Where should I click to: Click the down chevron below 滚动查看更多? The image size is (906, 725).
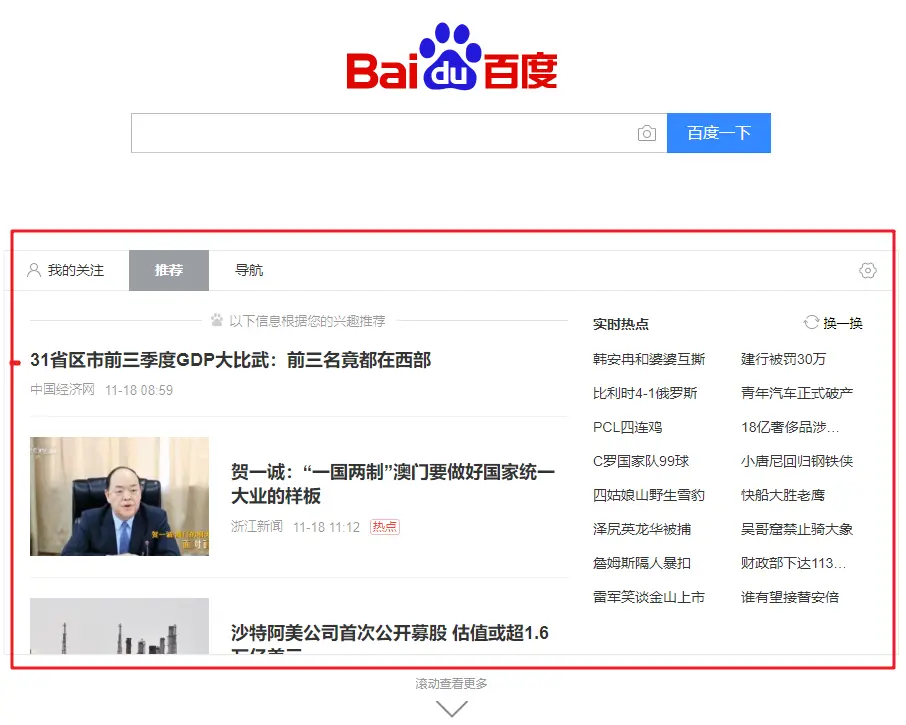(451, 708)
